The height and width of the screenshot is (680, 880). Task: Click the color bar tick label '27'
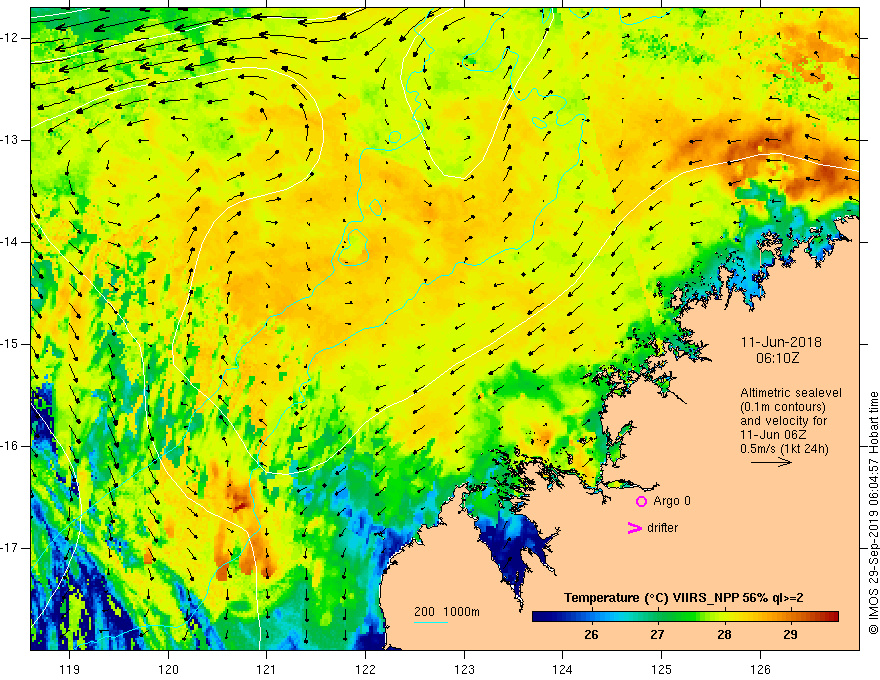click(x=657, y=635)
